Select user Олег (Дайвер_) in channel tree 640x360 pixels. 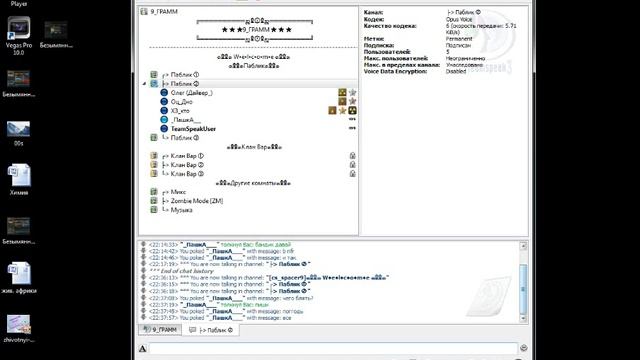[x=191, y=93]
